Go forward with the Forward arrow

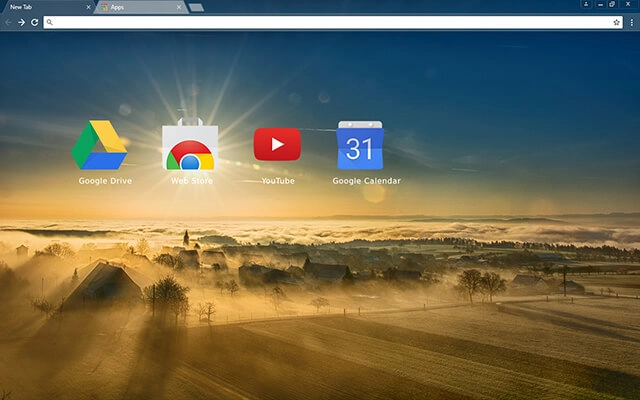[21, 22]
